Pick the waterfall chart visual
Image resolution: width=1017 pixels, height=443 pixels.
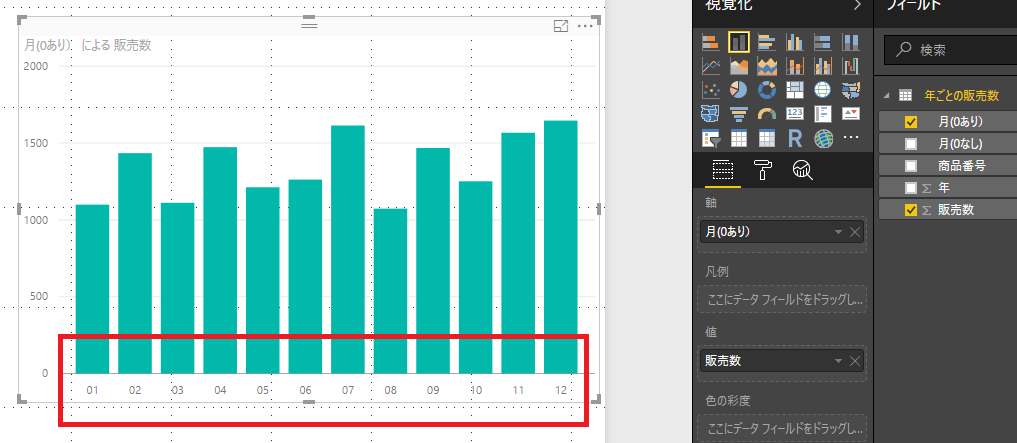click(x=850, y=66)
